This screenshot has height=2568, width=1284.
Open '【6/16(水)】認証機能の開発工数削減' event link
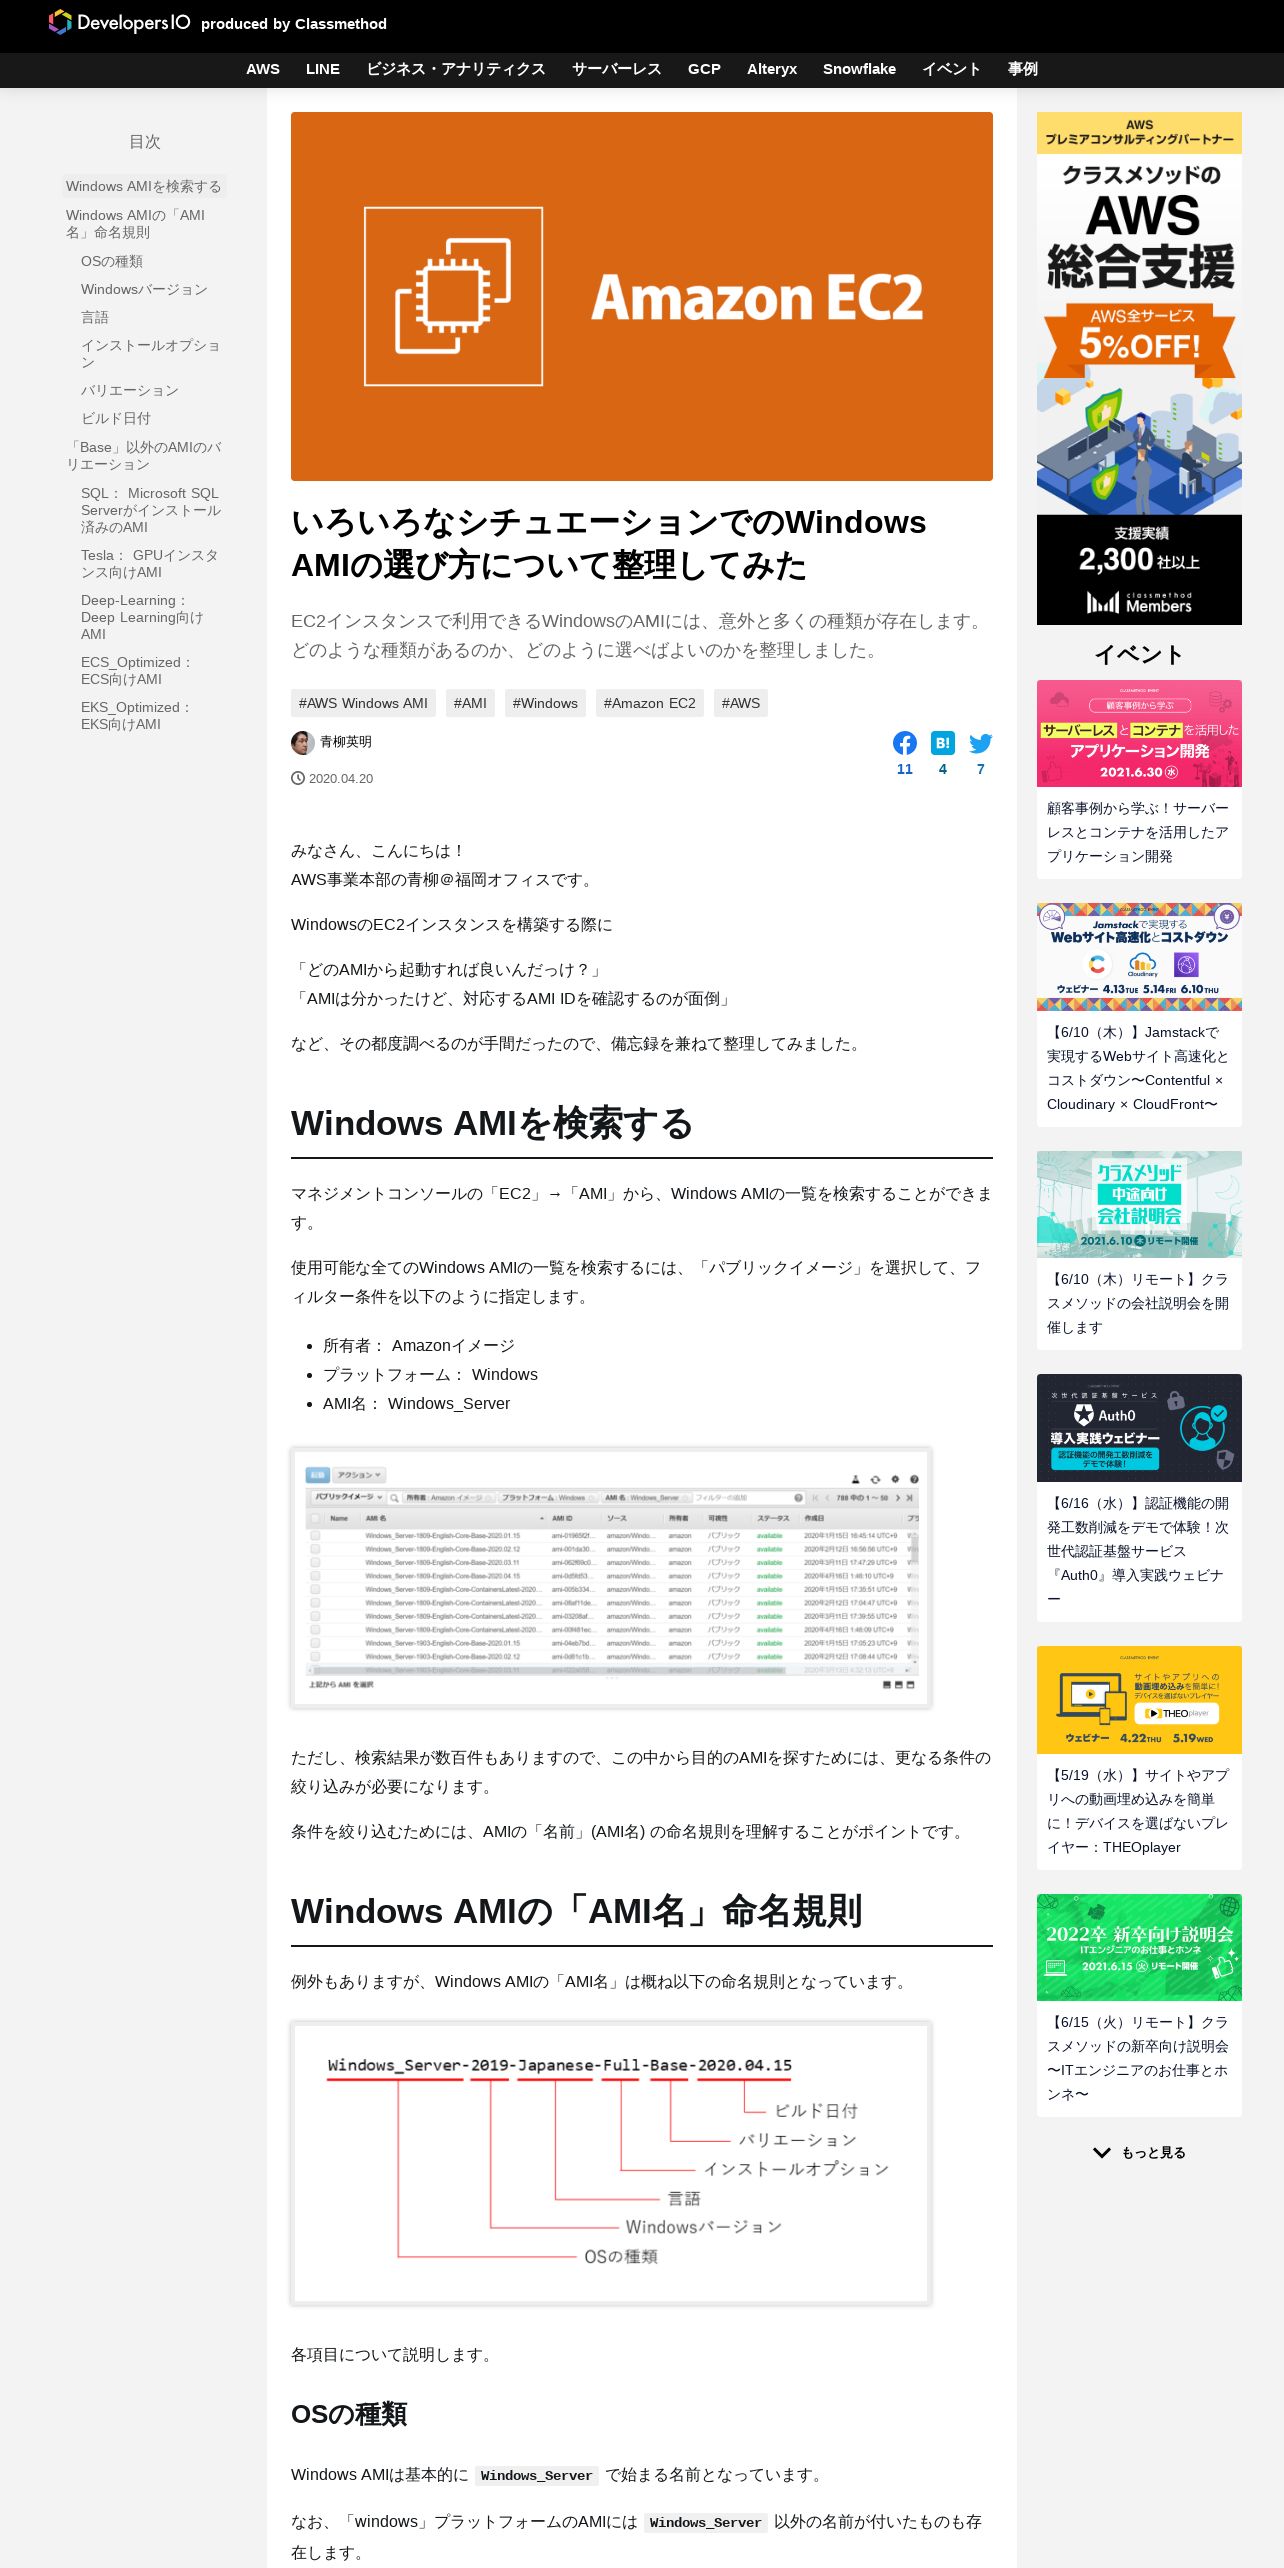click(1139, 1551)
